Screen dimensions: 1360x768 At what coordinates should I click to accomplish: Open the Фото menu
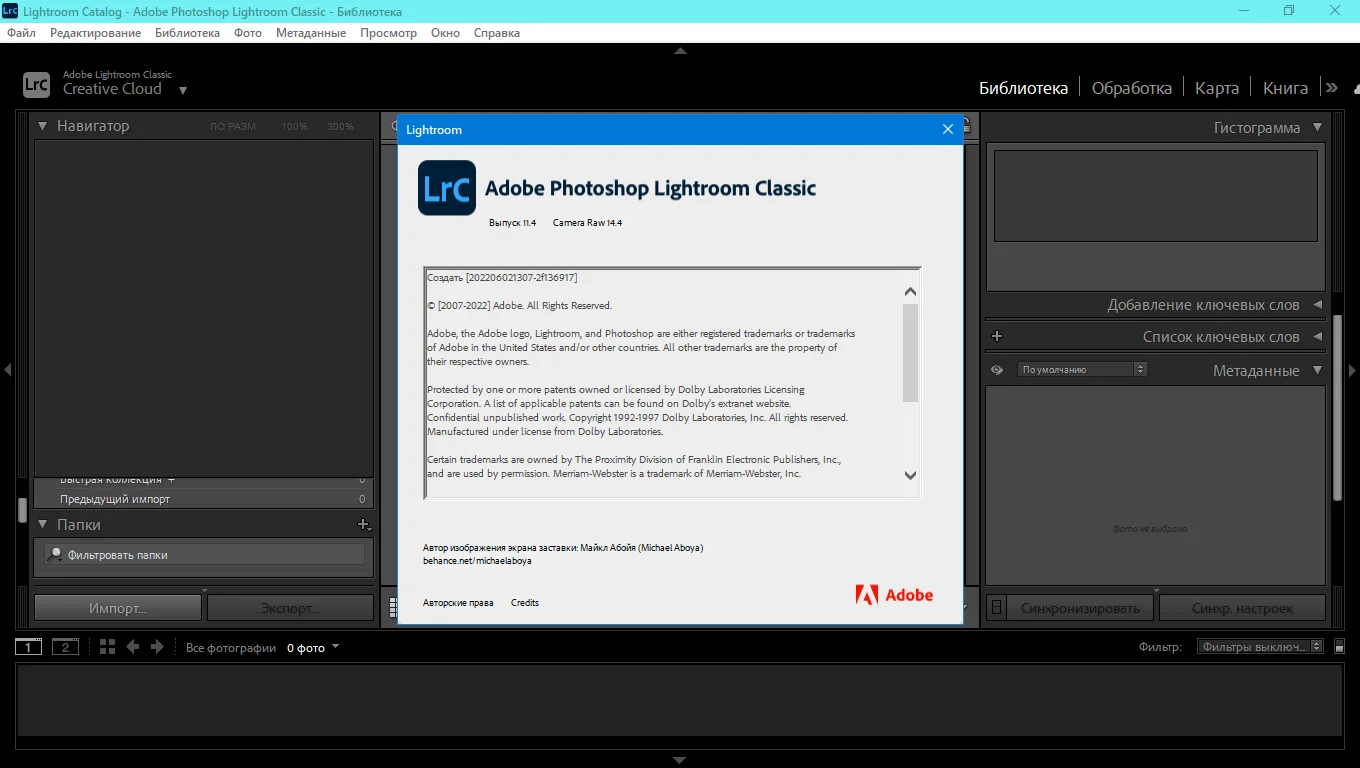pos(248,33)
